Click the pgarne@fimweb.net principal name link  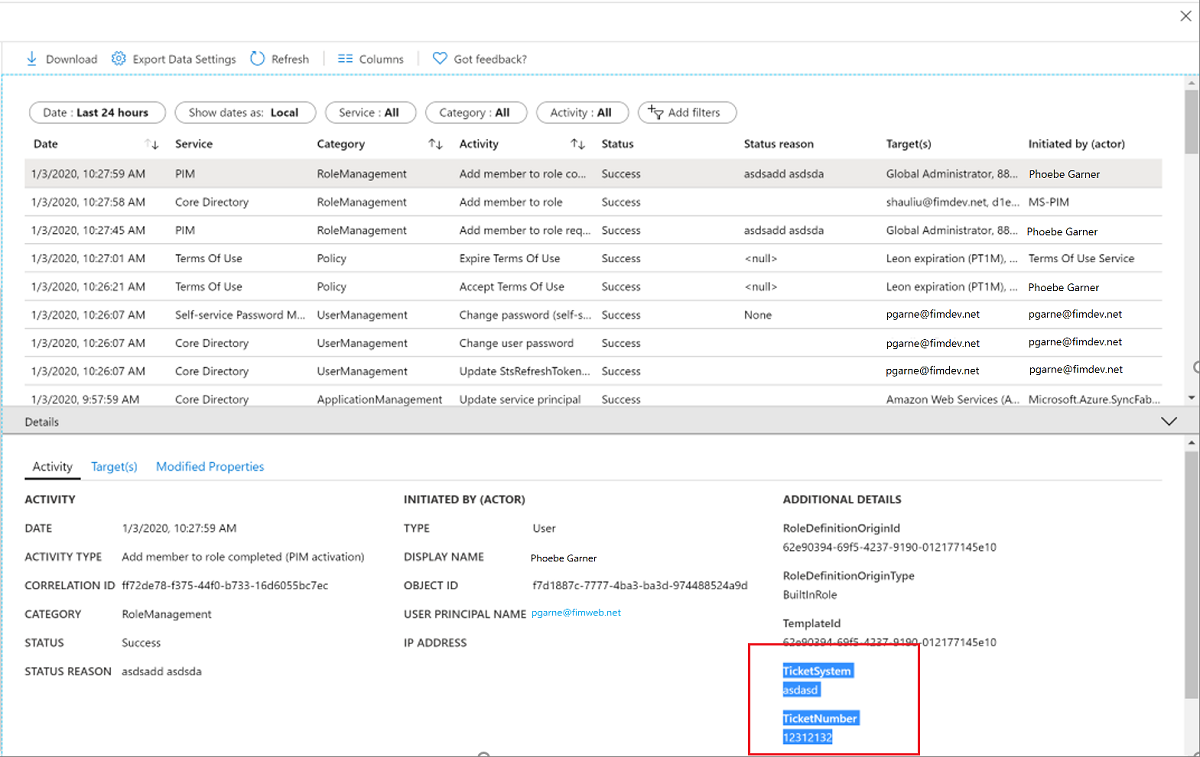coord(576,613)
